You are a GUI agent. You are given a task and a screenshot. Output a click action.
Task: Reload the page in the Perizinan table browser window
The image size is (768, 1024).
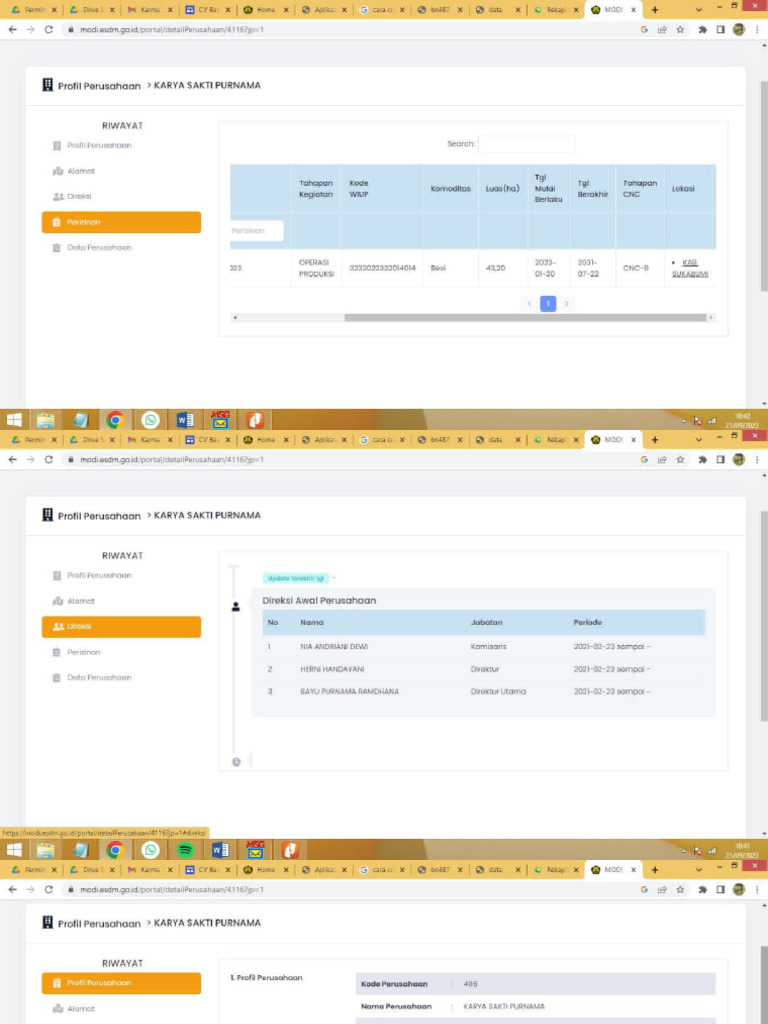[48, 29]
